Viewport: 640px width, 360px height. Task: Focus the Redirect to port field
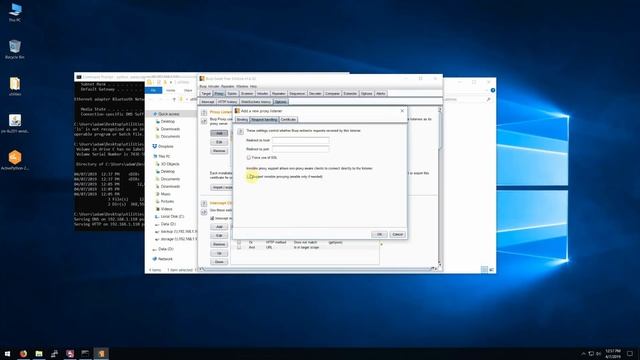pos(300,149)
